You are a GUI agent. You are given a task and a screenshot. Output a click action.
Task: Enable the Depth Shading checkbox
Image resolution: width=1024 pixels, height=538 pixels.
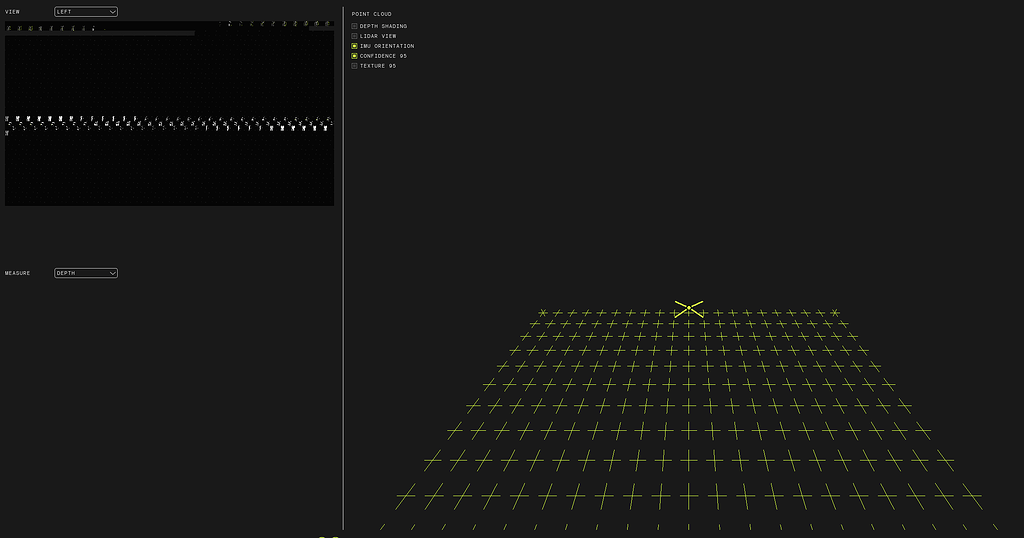(x=354, y=26)
